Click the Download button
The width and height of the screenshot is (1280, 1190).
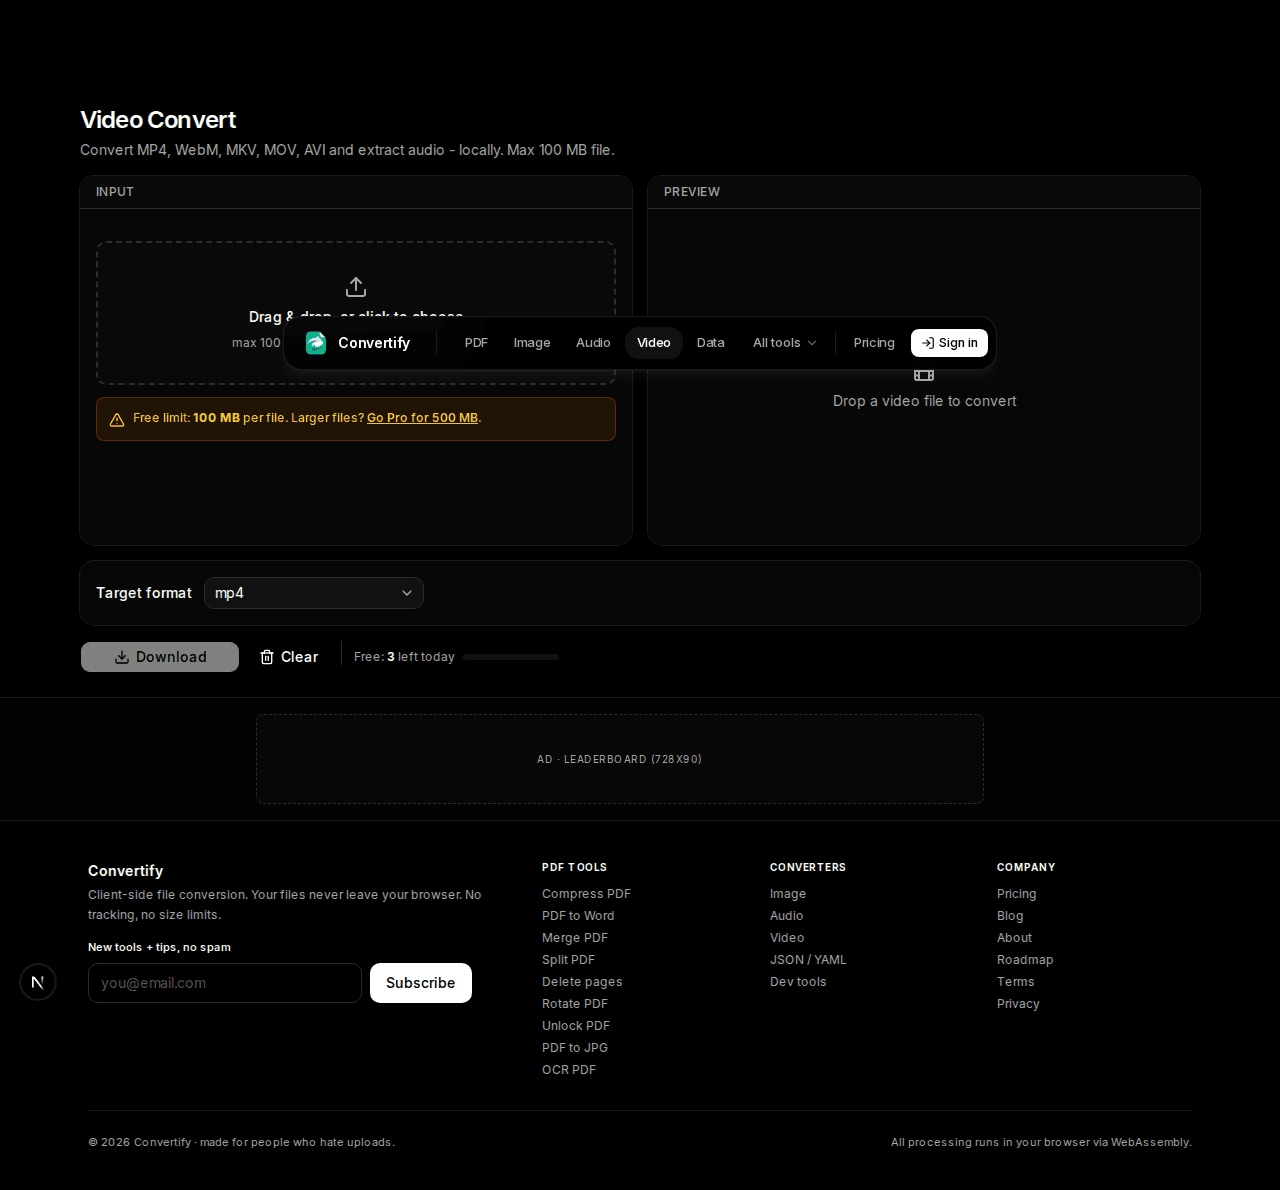click(x=160, y=657)
